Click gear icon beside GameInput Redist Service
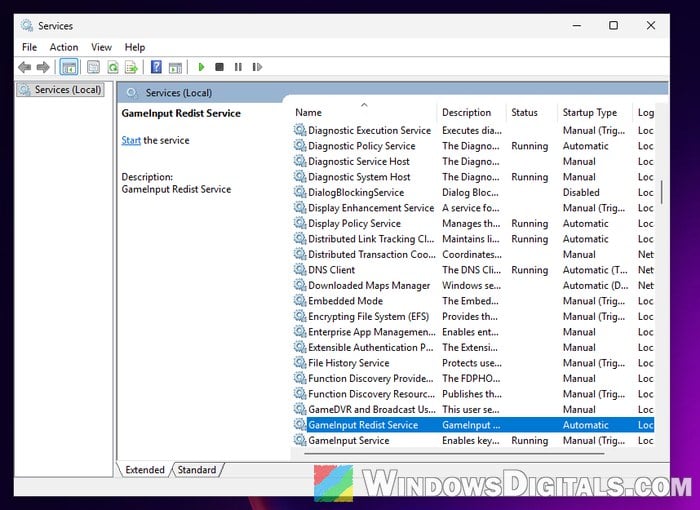700x510 pixels. 300,424
